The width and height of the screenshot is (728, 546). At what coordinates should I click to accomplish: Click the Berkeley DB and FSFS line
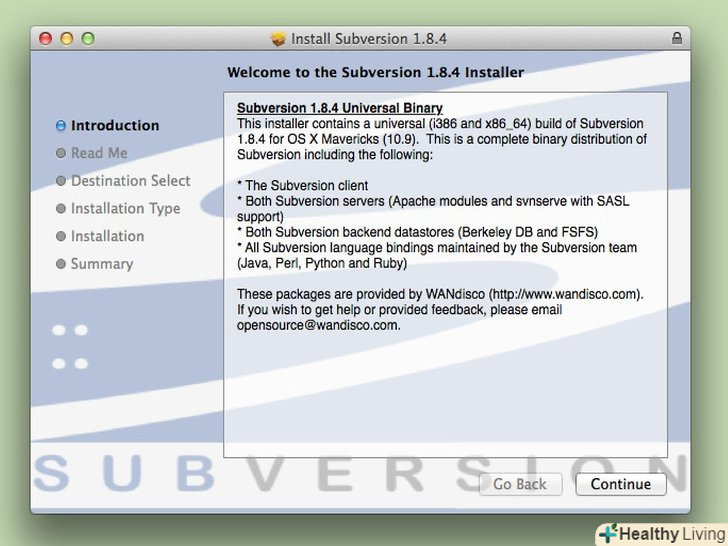click(x=417, y=232)
